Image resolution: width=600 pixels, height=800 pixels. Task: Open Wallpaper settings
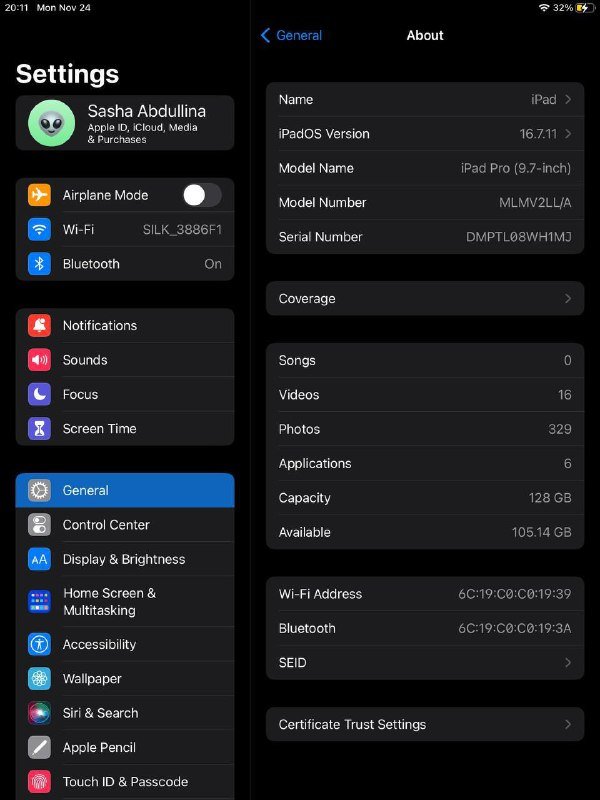pos(125,679)
